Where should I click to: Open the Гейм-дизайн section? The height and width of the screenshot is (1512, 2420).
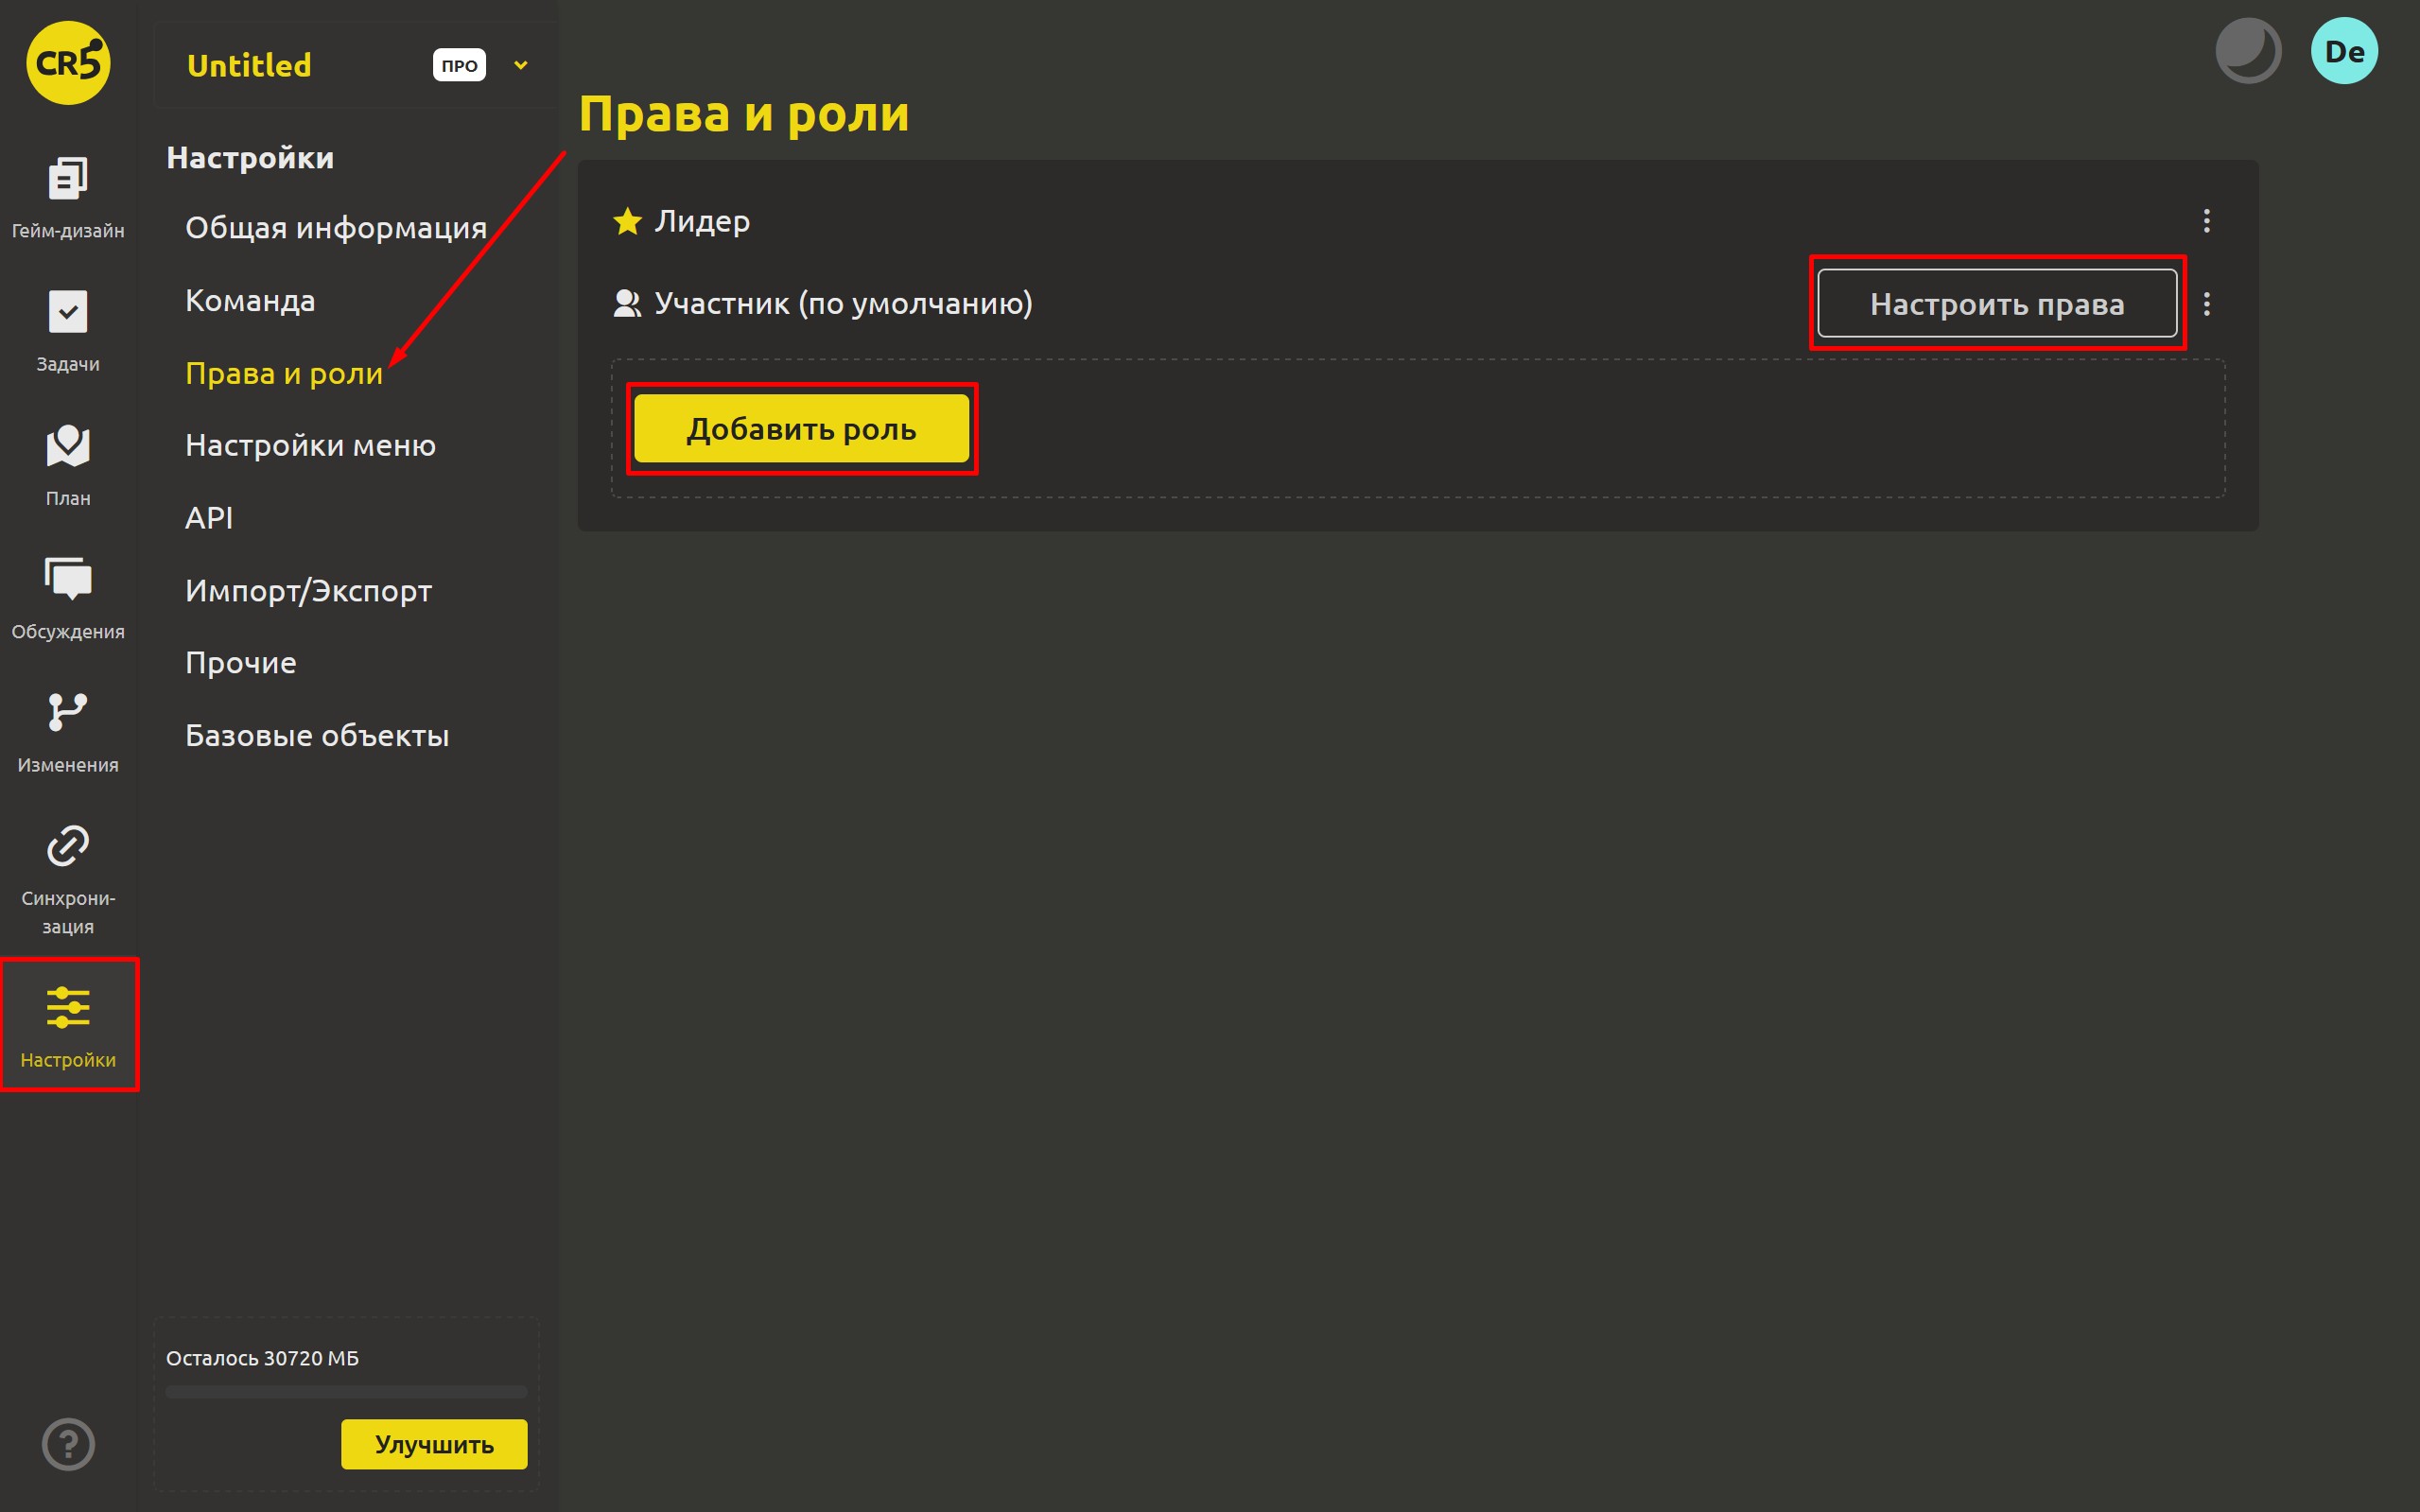[68, 197]
